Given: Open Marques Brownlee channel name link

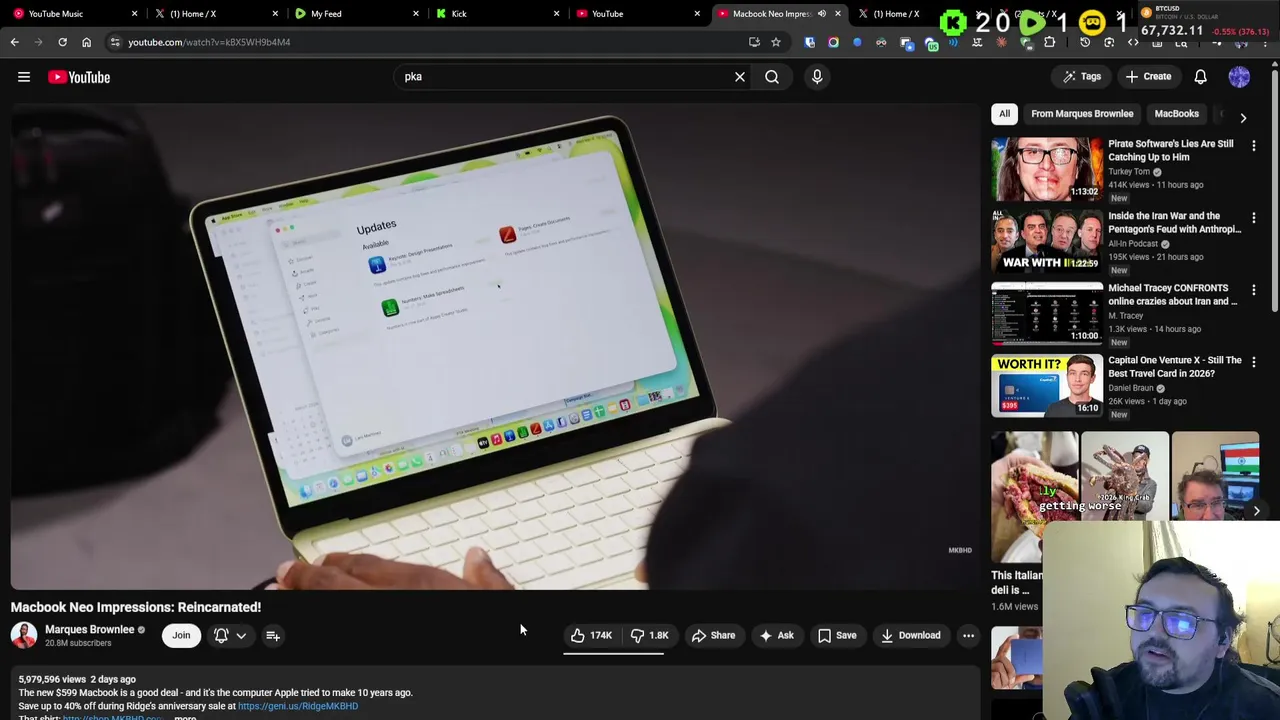Looking at the screenshot, I should pyautogui.click(x=89, y=629).
